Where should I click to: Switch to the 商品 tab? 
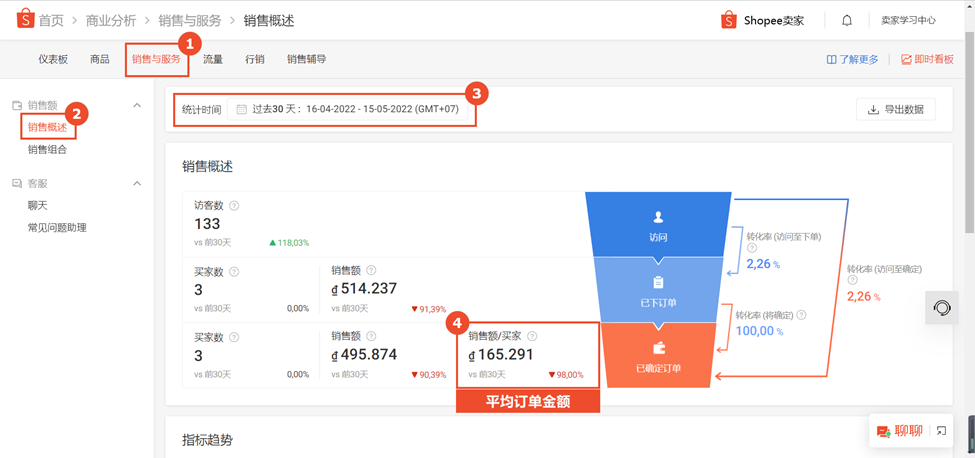[99, 60]
